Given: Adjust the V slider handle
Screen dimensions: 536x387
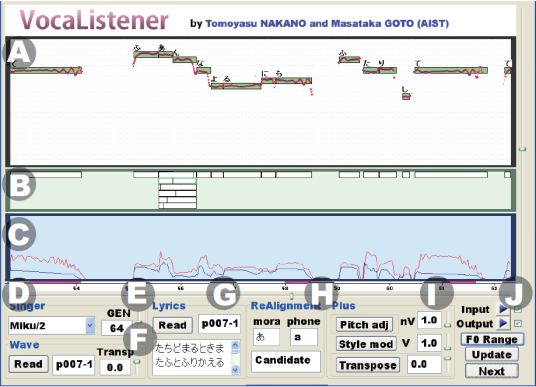Looking at the screenshot, I should (447, 348).
